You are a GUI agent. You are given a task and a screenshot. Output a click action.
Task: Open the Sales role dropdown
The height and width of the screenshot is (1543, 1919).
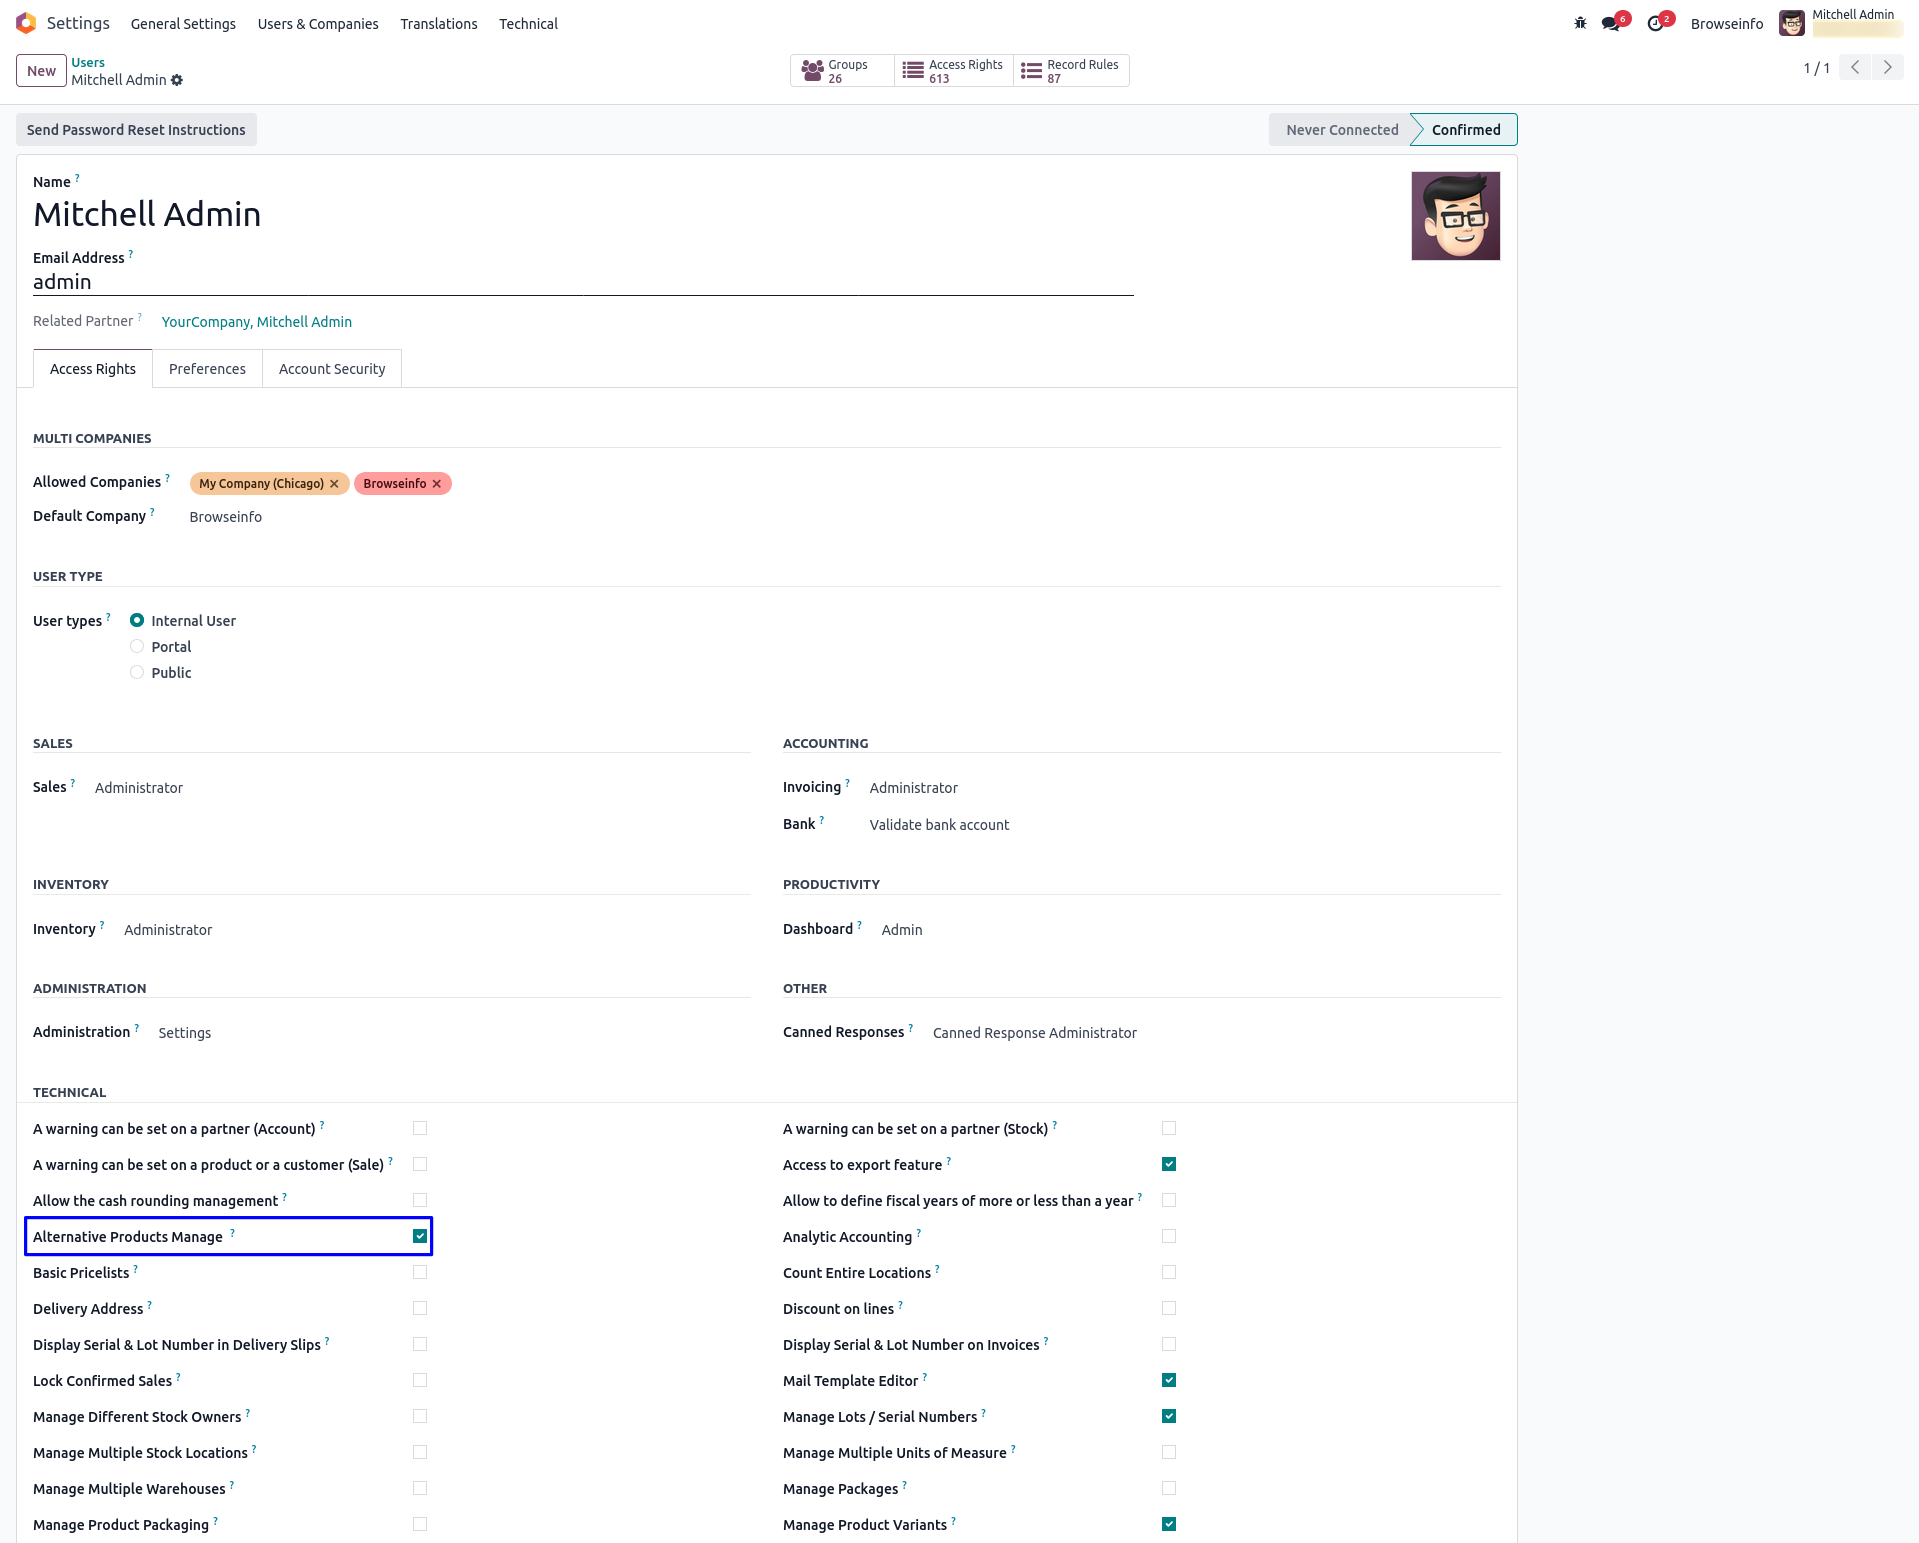coord(139,788)
